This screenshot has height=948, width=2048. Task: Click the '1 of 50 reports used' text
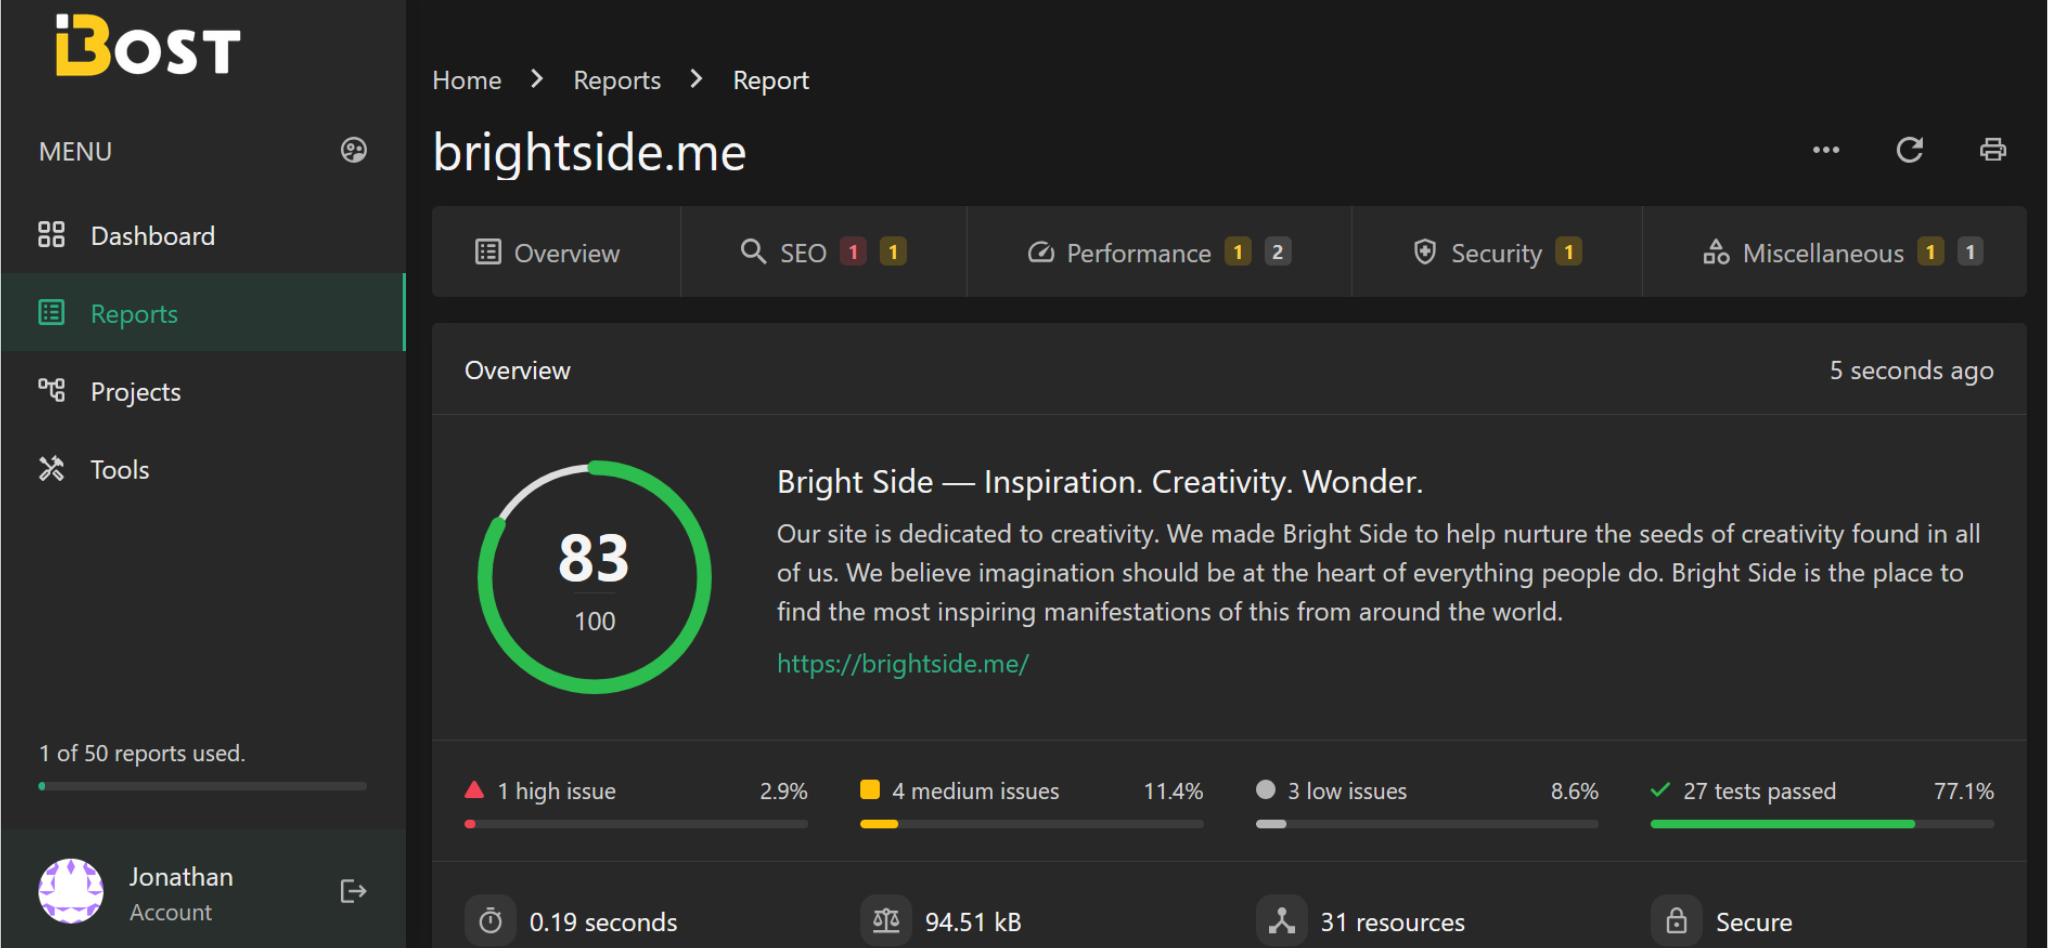click(x=142, y=753)
